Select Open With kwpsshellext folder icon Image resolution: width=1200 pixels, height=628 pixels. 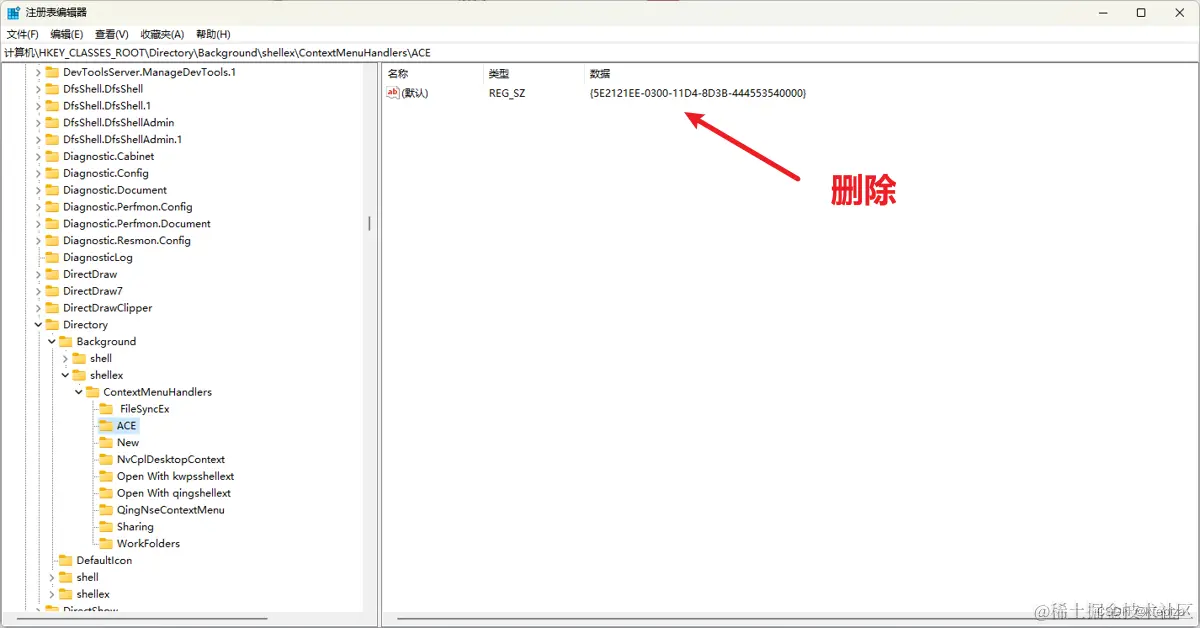click(106, 476)
